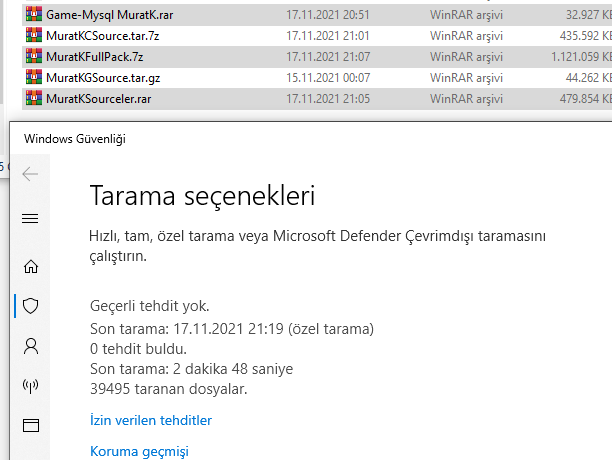This screenshot has height=460, width=612.
Task: Click date 17.11.2021 21:07 cell
Action: click(x=328, y=57)
